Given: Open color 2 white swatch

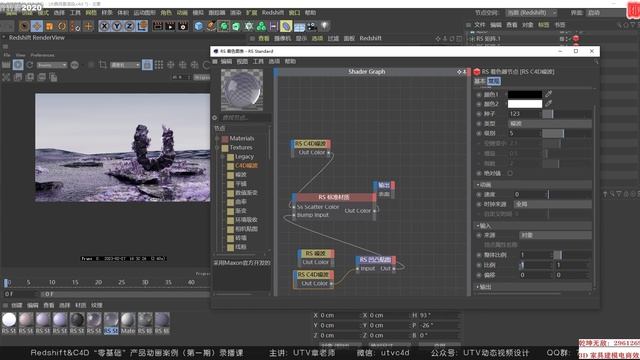Looking at the screenshot, I should [x=525, y=104].
